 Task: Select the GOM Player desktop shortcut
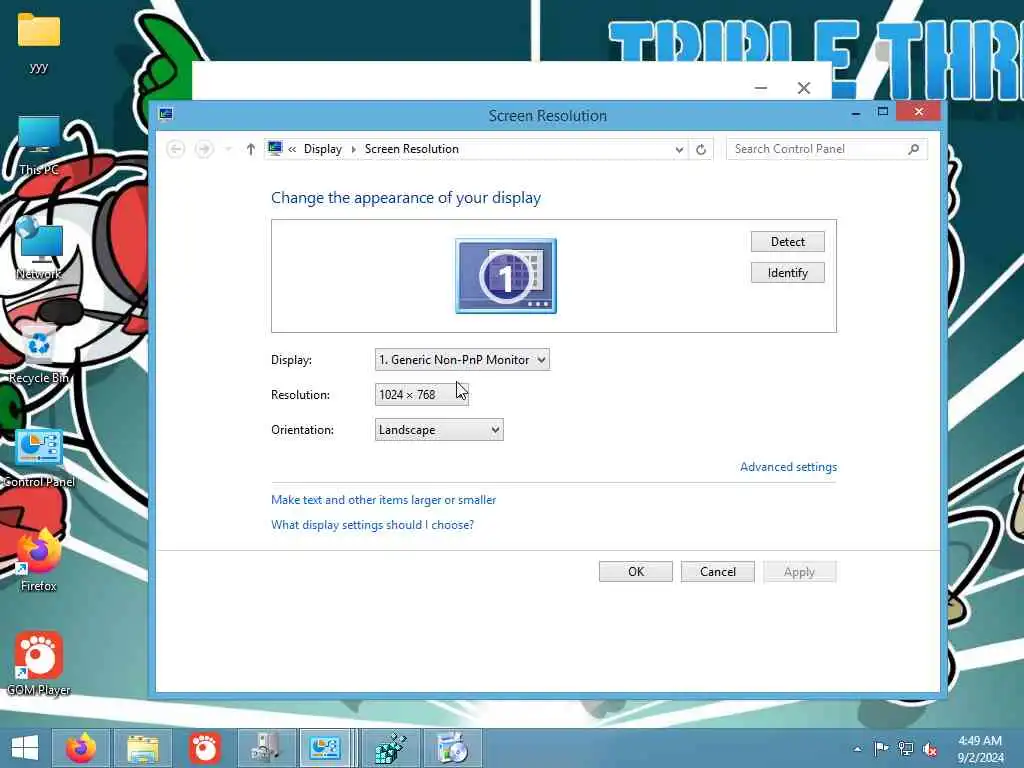click(x=39, y=664)
